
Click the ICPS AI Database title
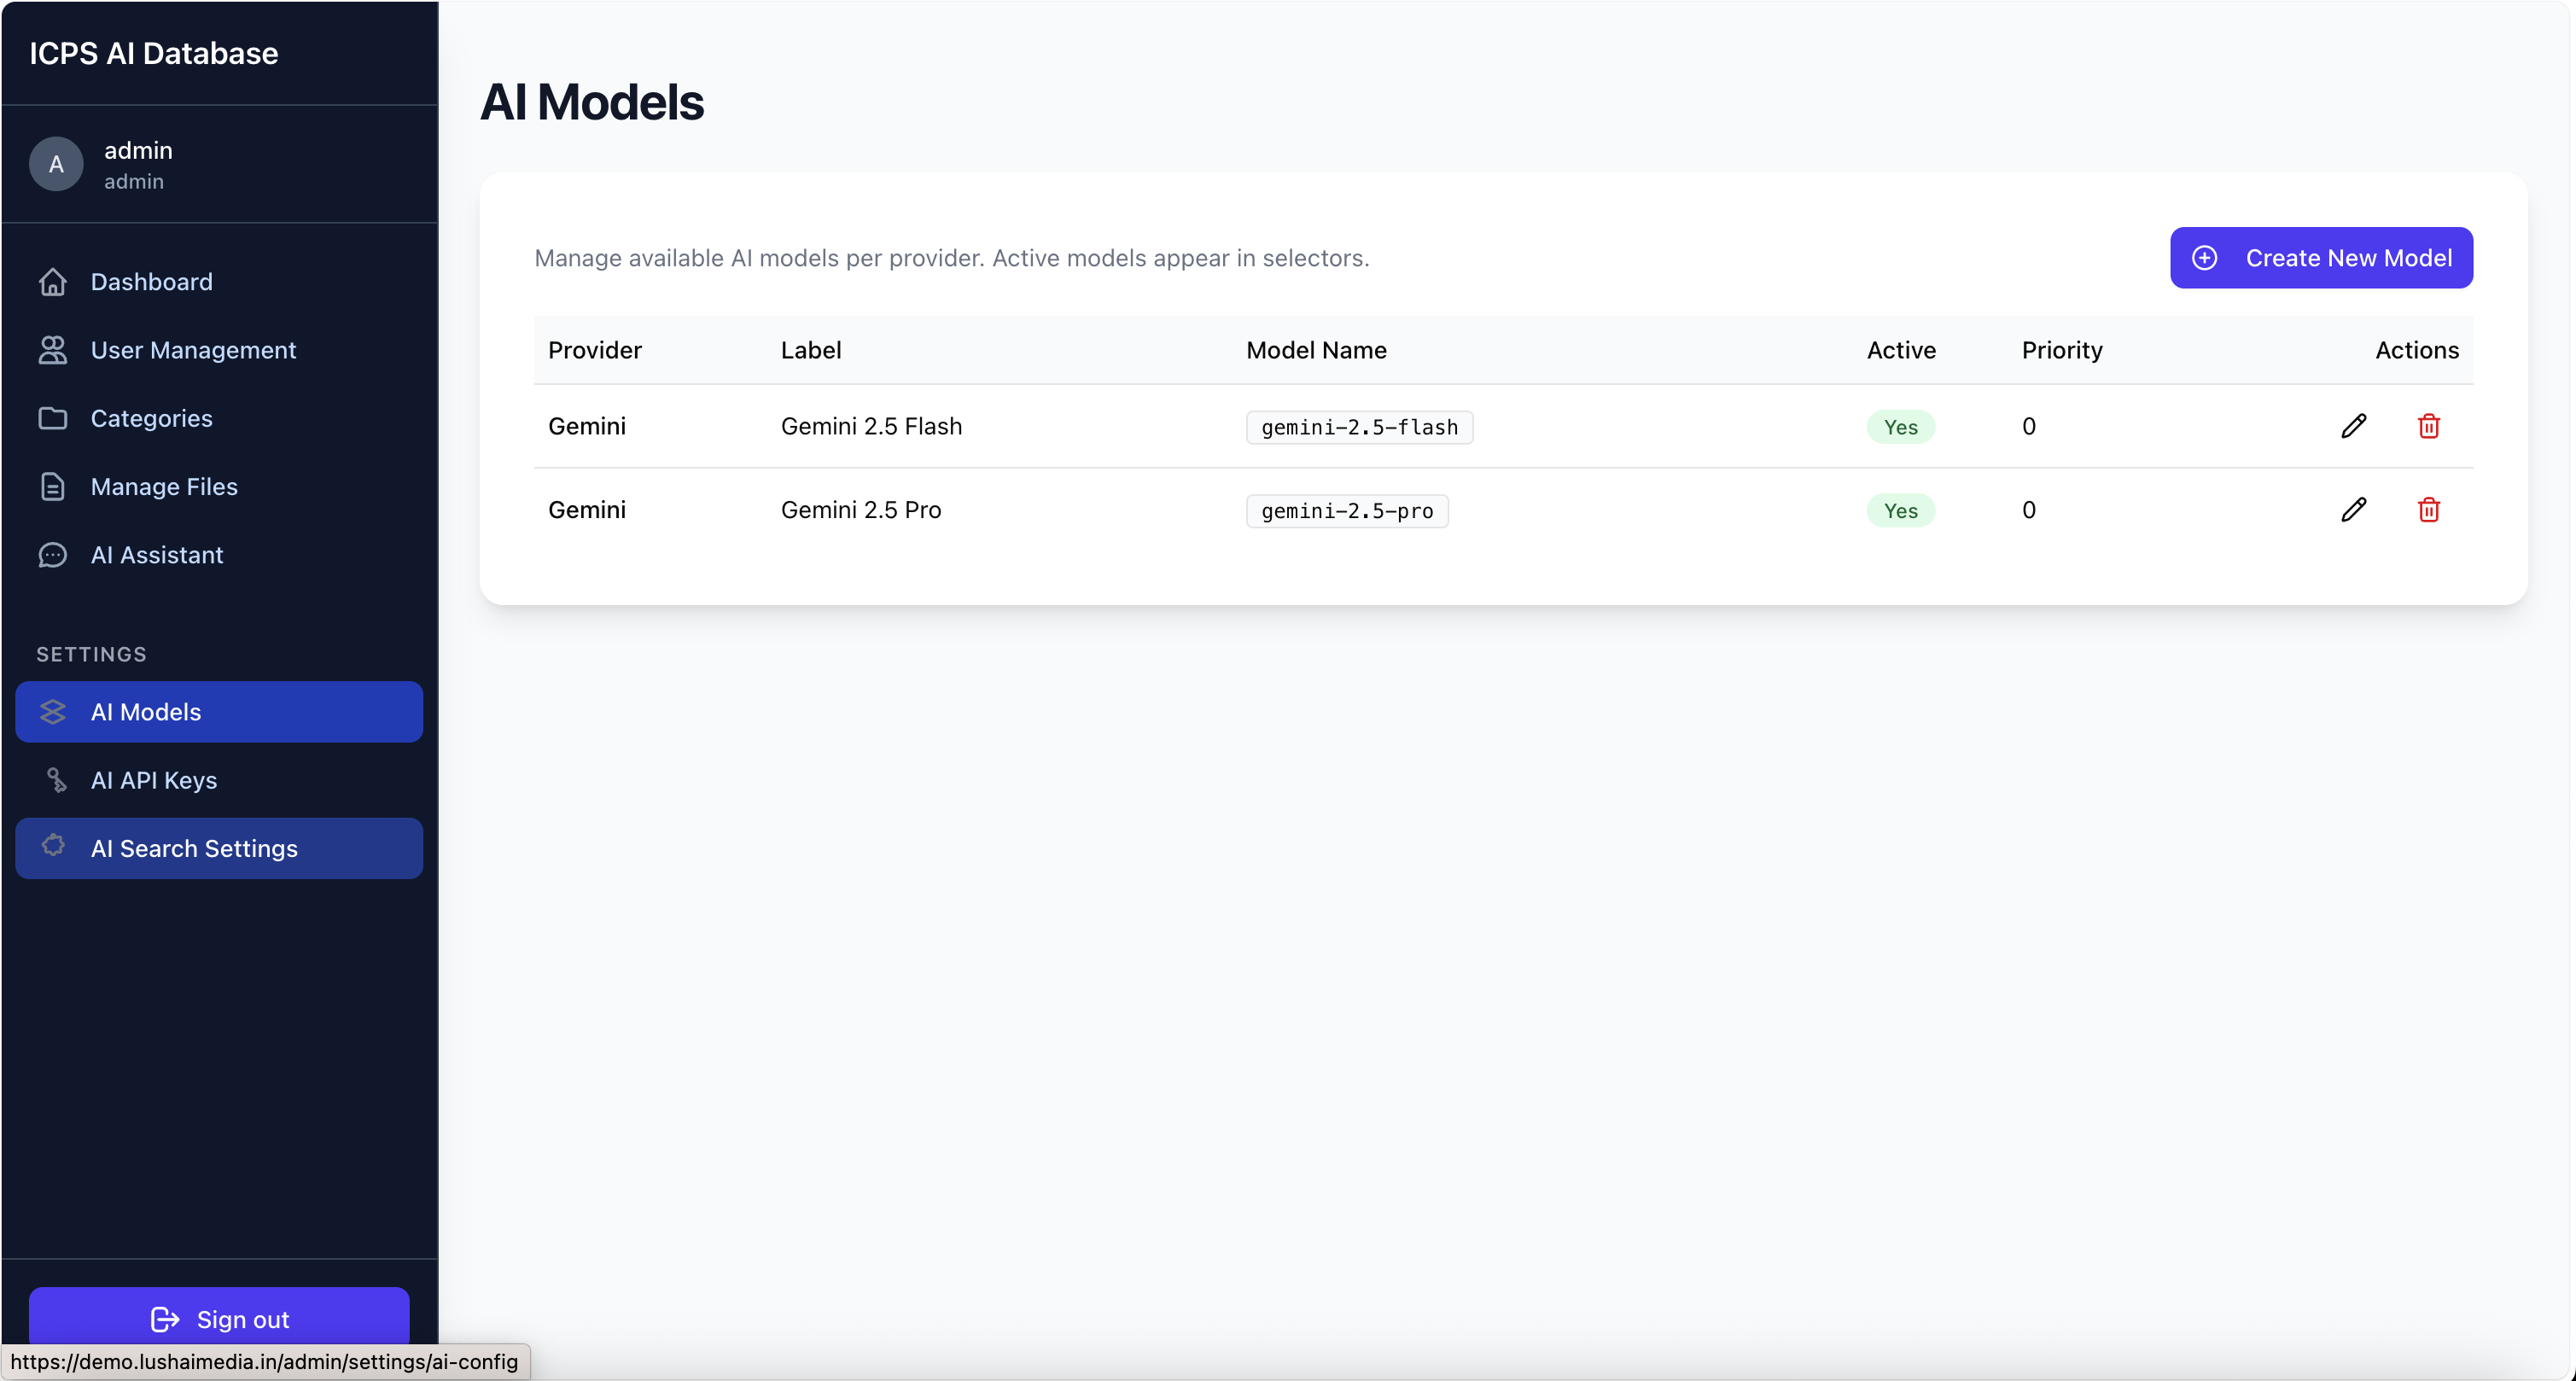pos(153,53)
